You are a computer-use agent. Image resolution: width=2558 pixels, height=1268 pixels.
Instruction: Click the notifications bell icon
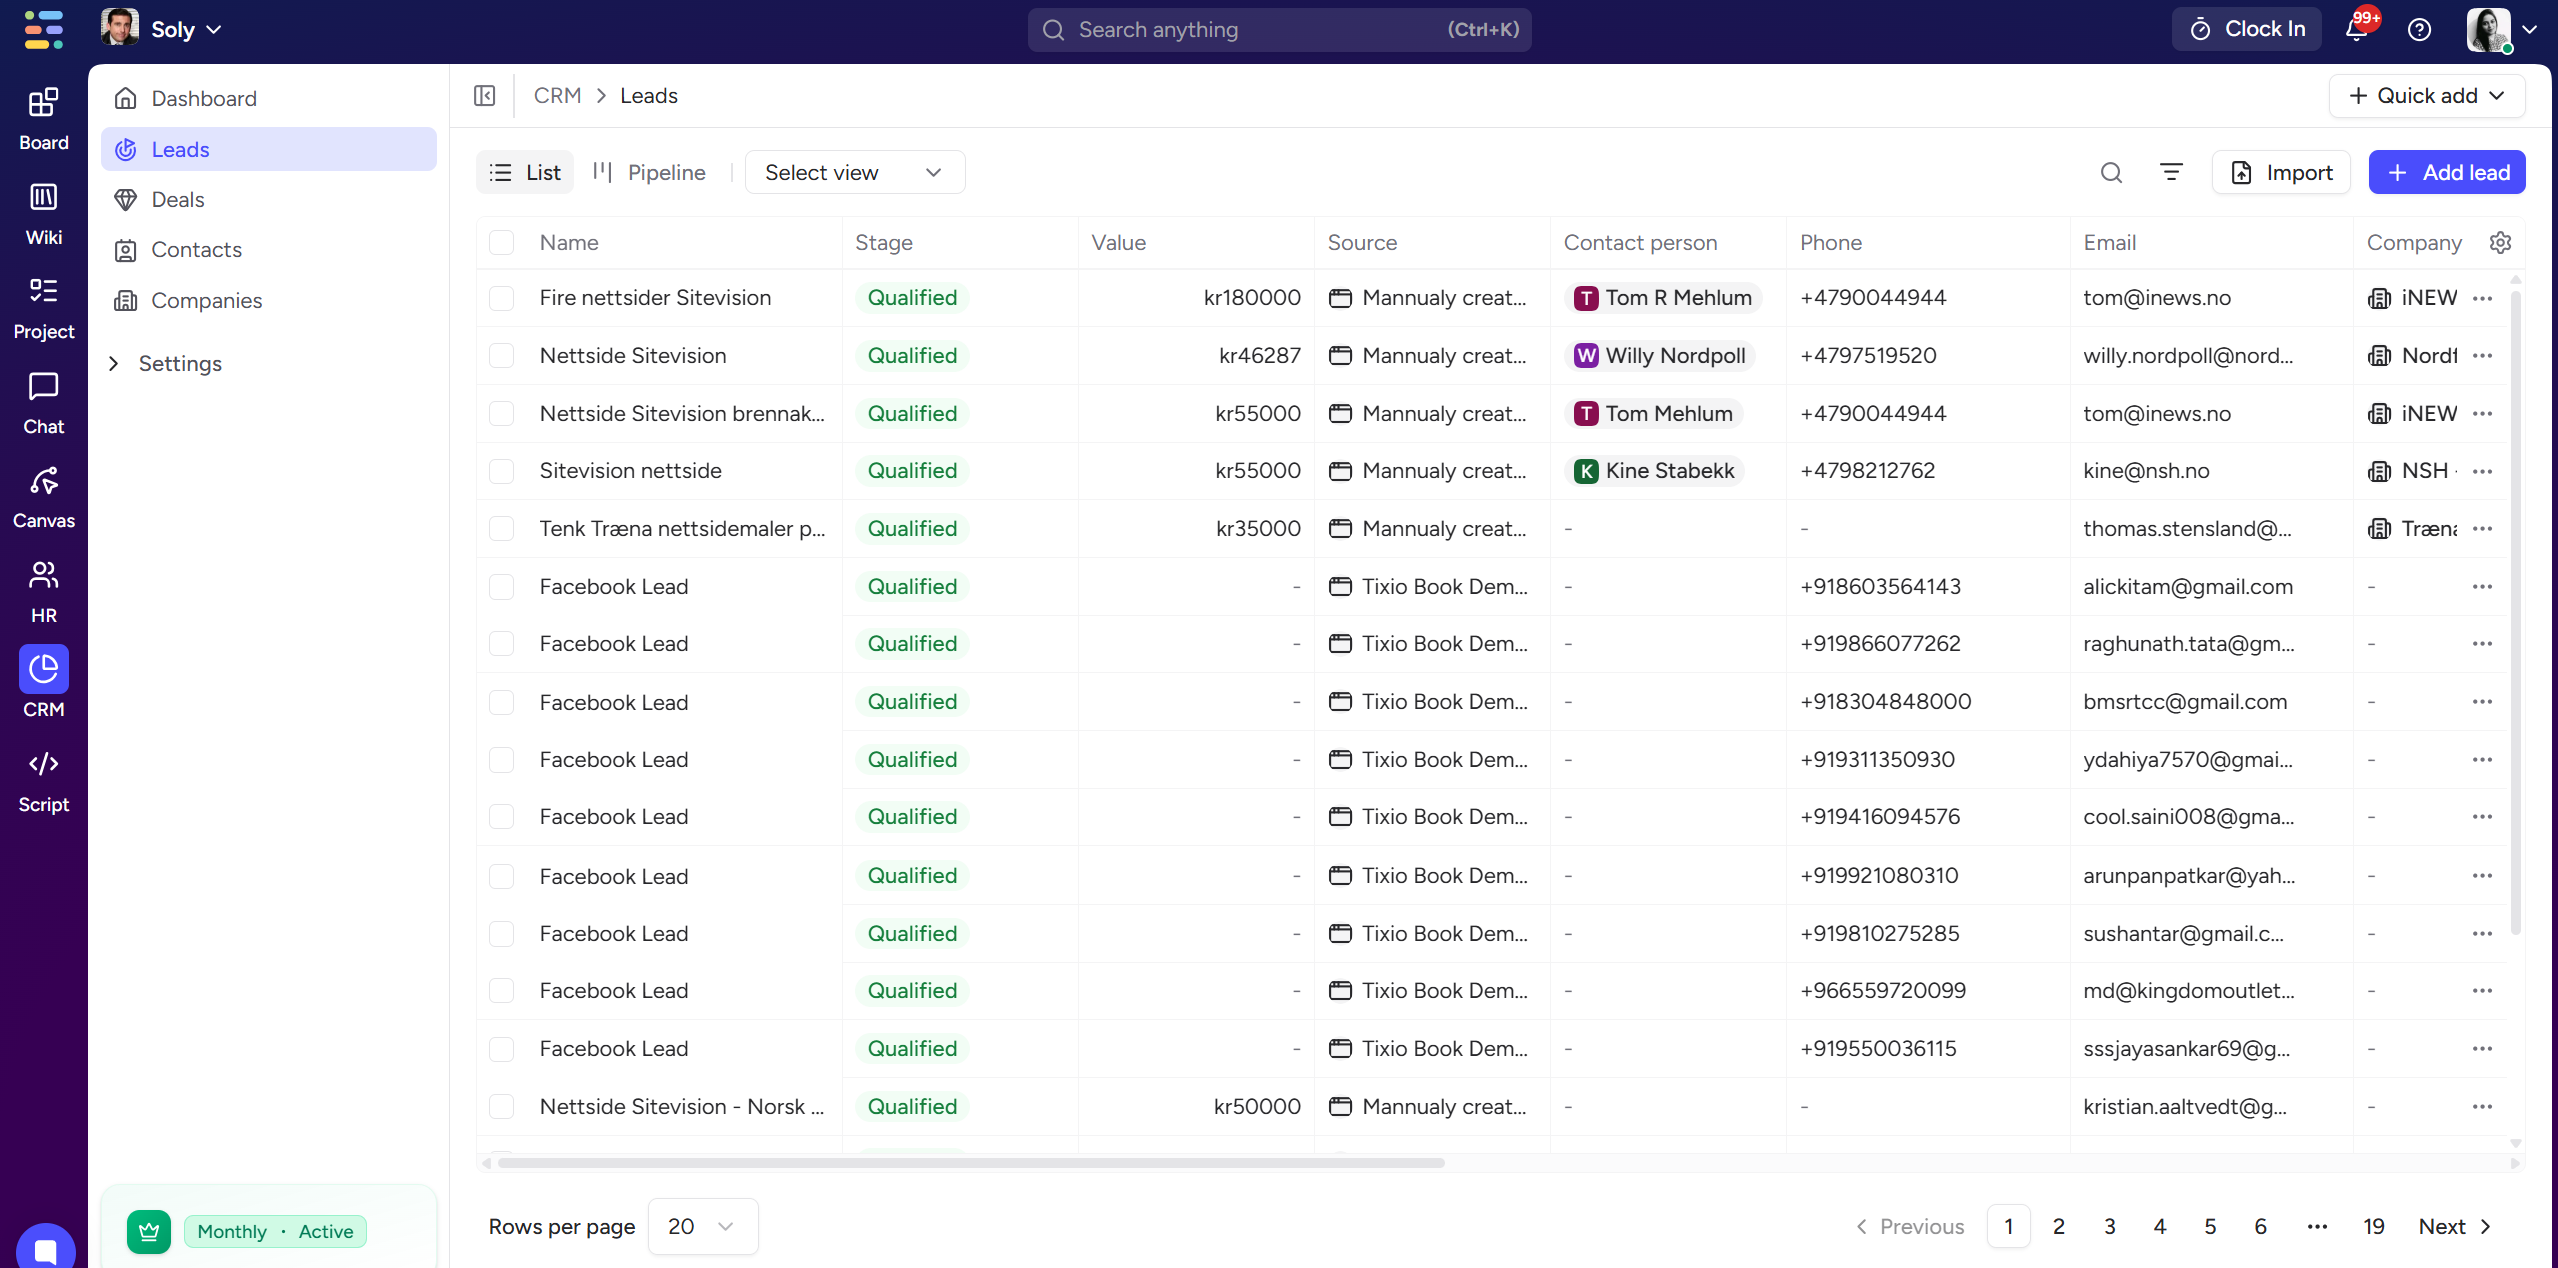tap(2356, 30)
